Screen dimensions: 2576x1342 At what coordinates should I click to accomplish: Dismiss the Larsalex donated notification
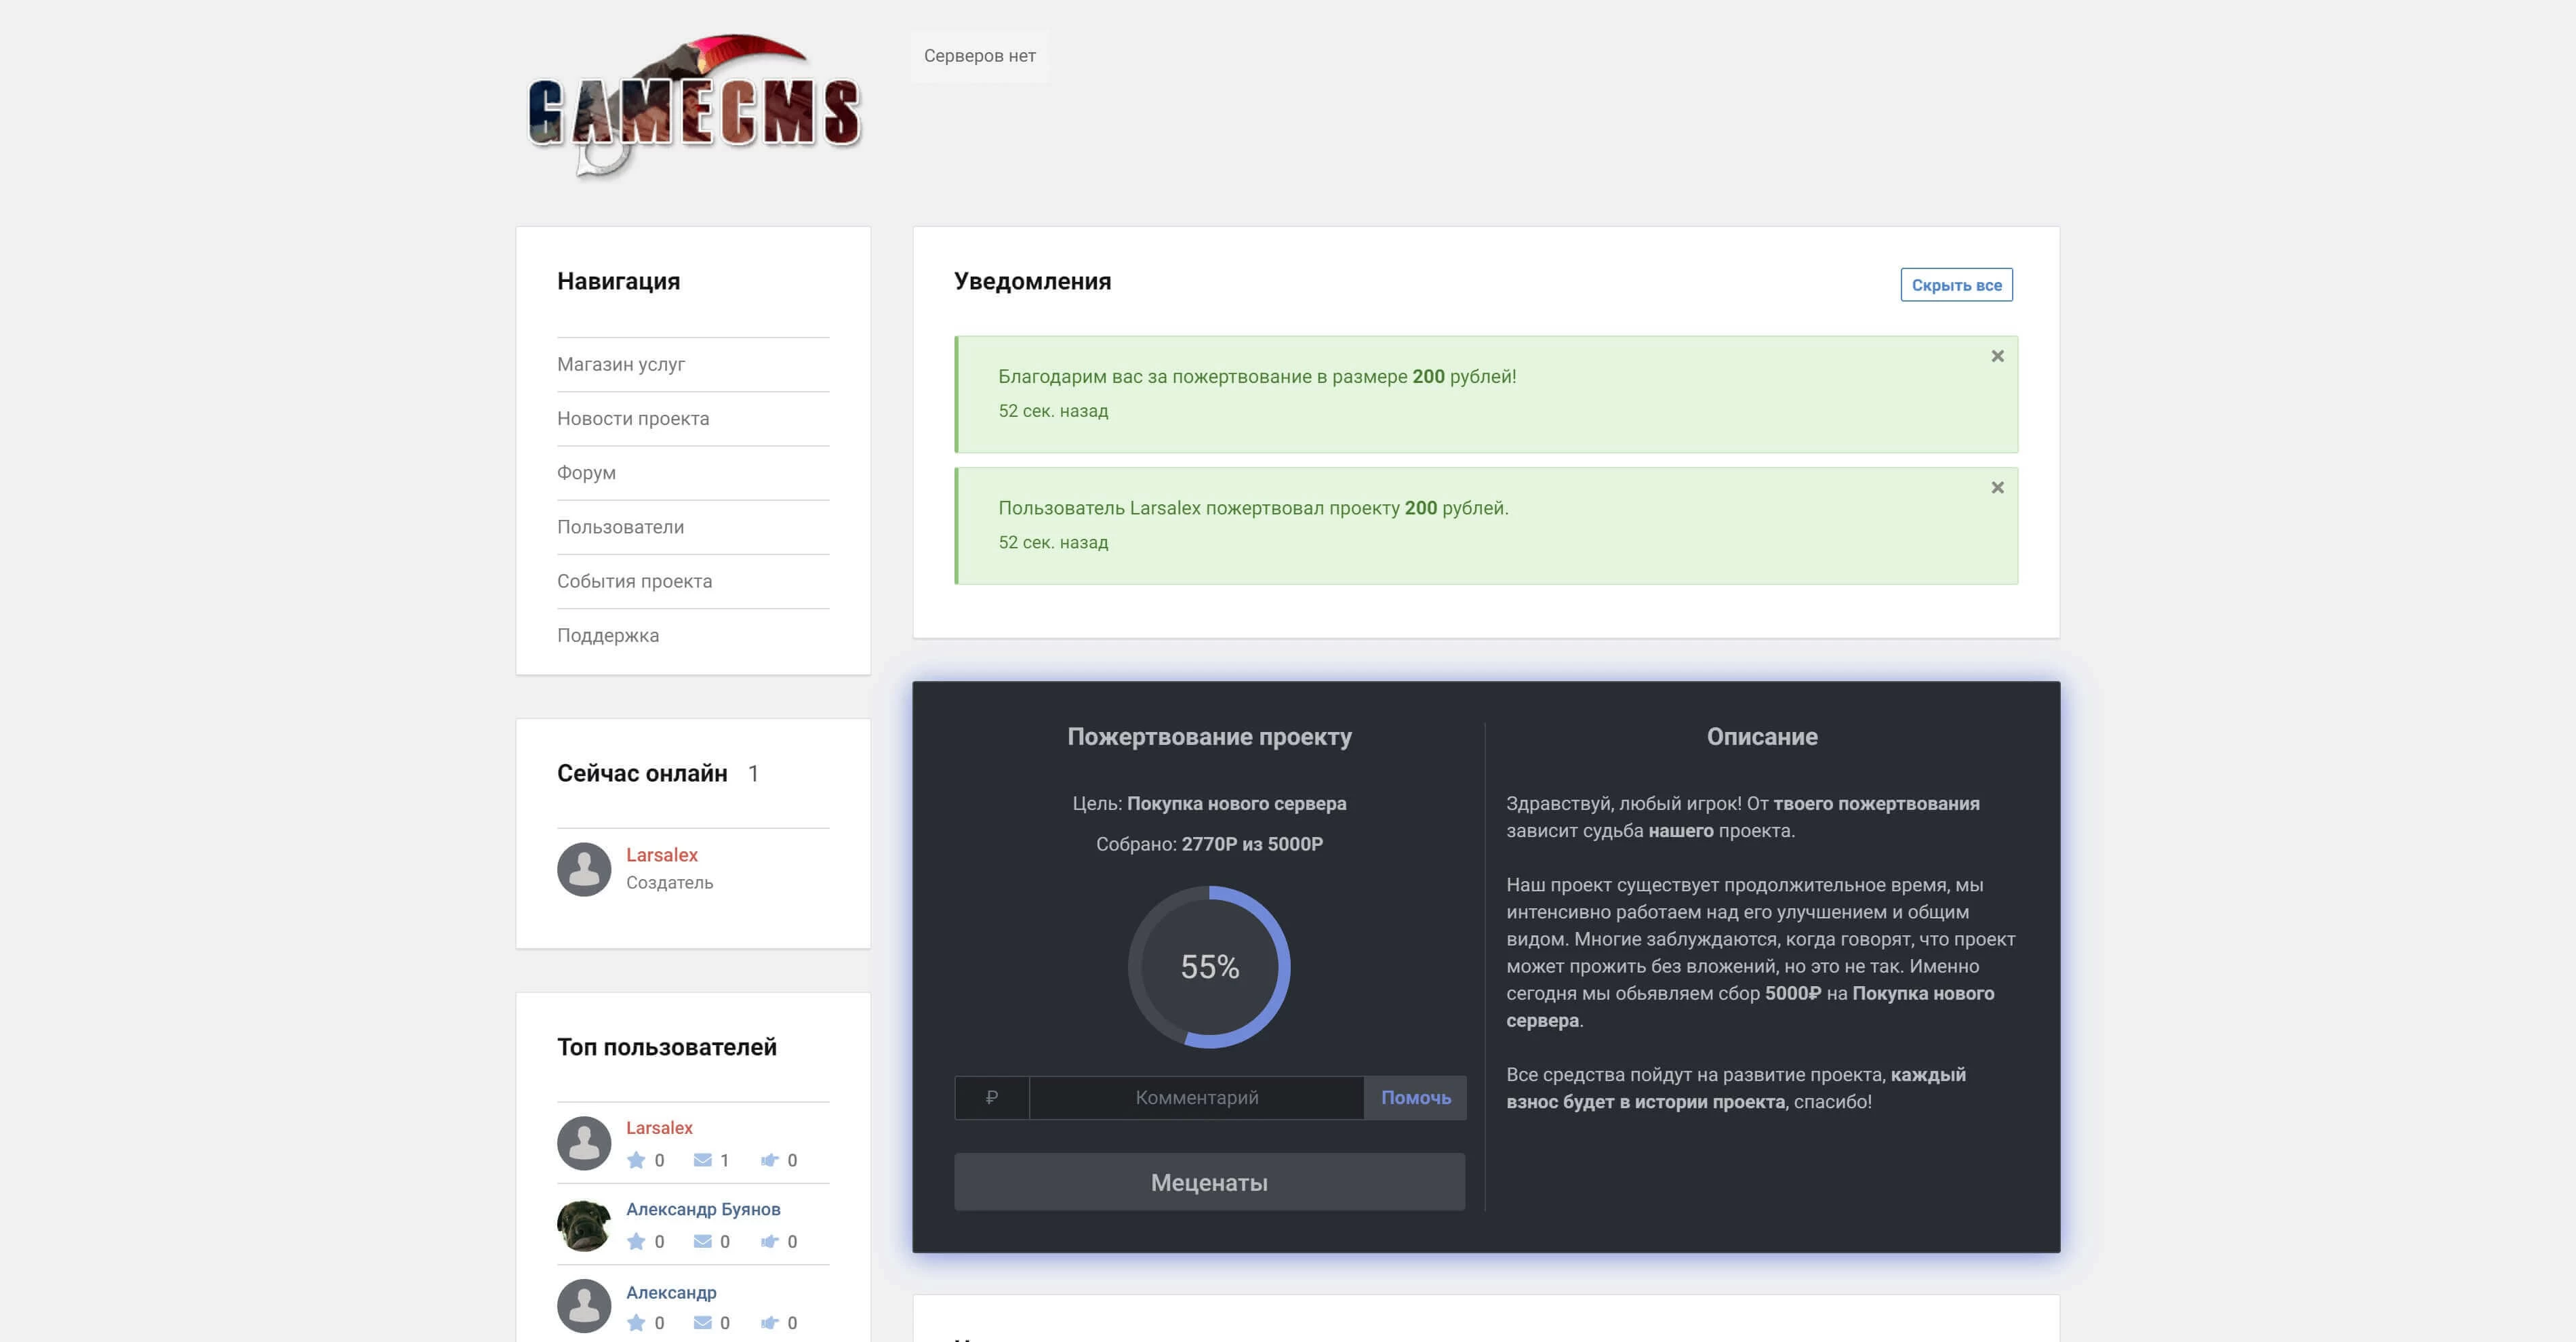click(x=1997, y=488)
